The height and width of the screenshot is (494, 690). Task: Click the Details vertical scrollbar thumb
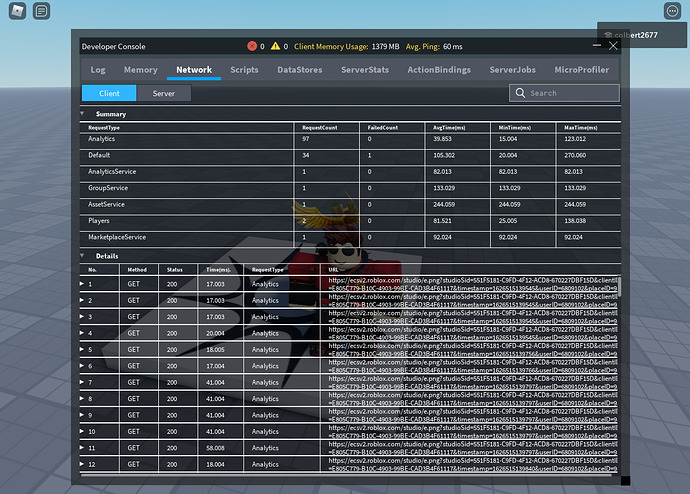[620, 286]
